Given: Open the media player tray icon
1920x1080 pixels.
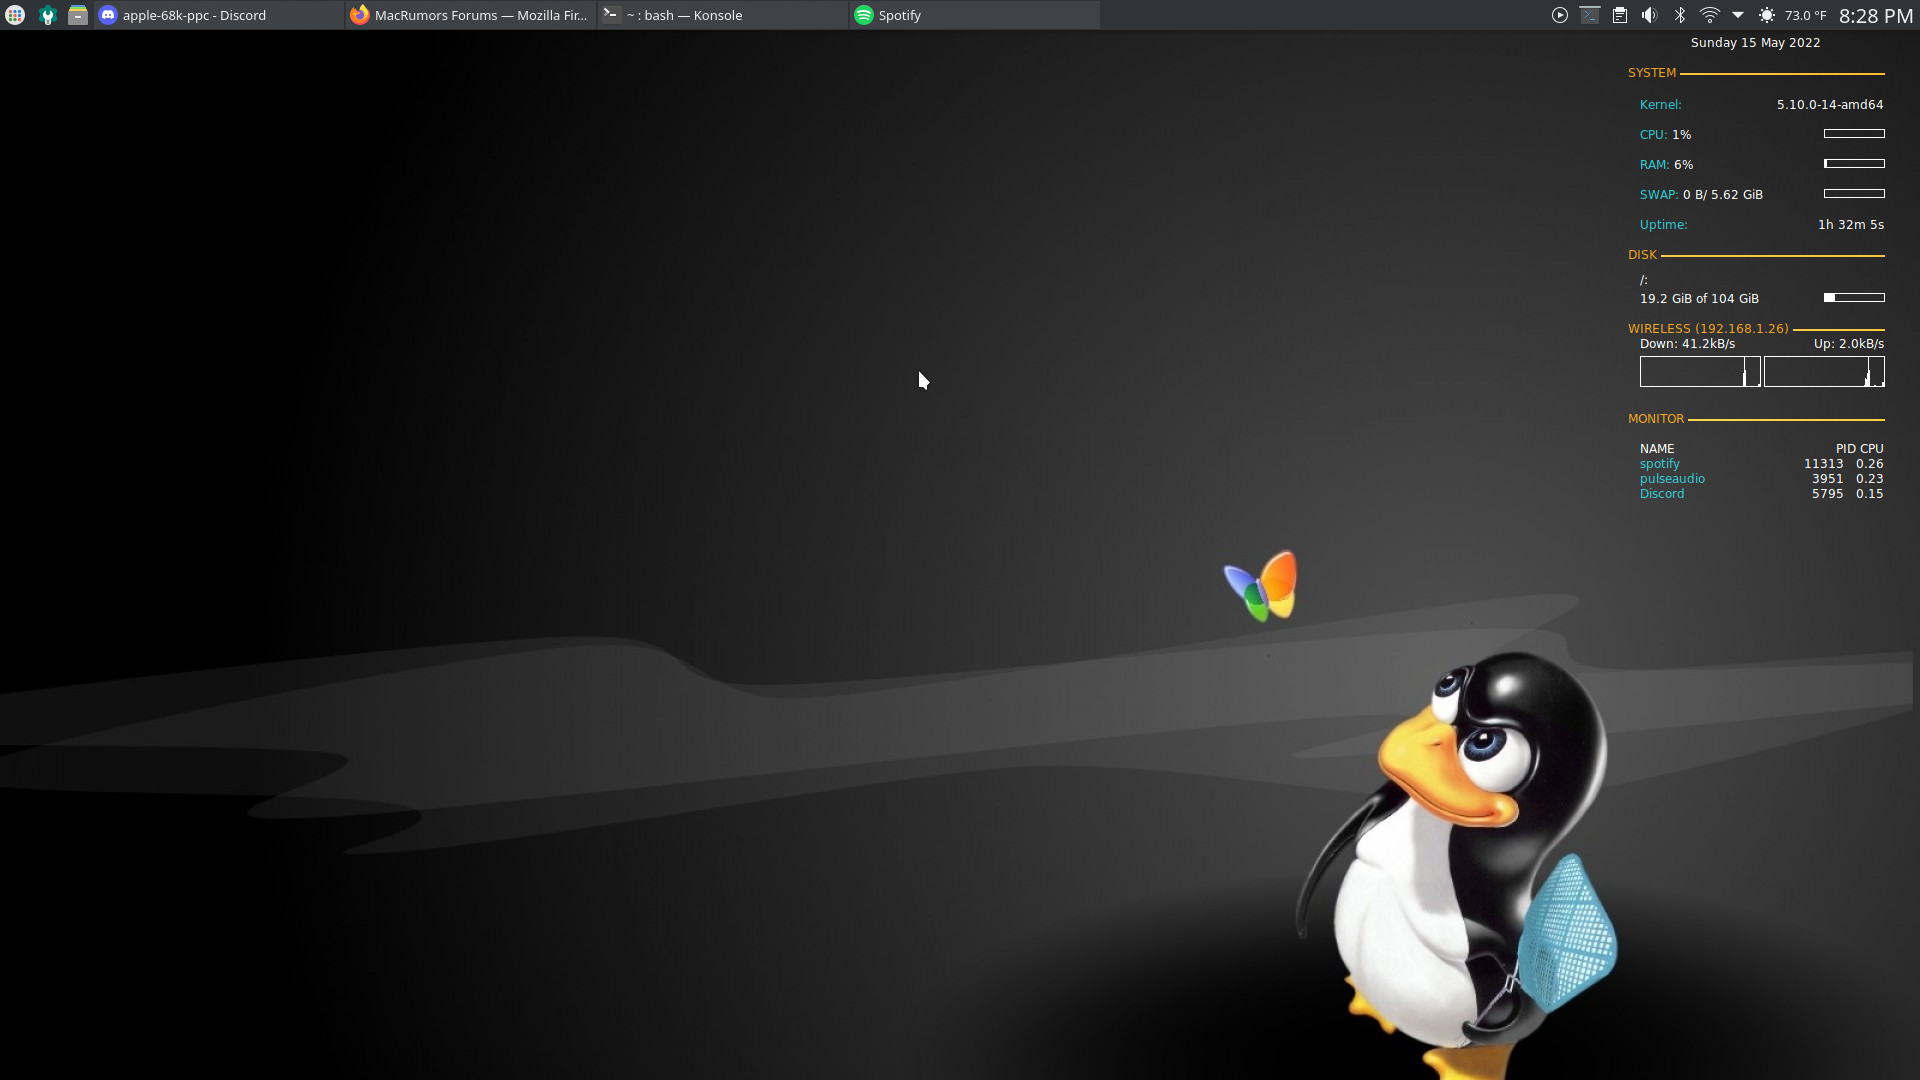Looking at the screenshot, I should pyautogui.click(x=1559, y=15).
